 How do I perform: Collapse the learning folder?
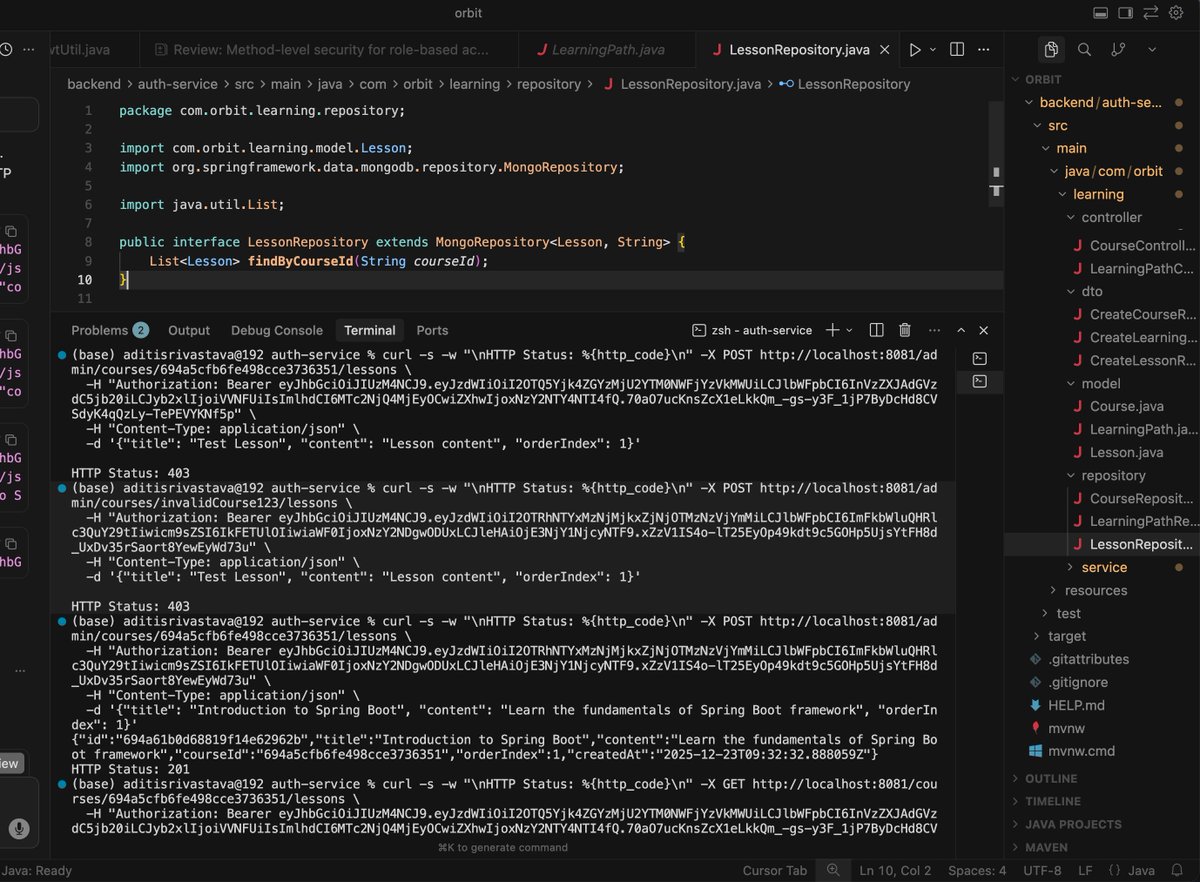tap(1098, 194)
